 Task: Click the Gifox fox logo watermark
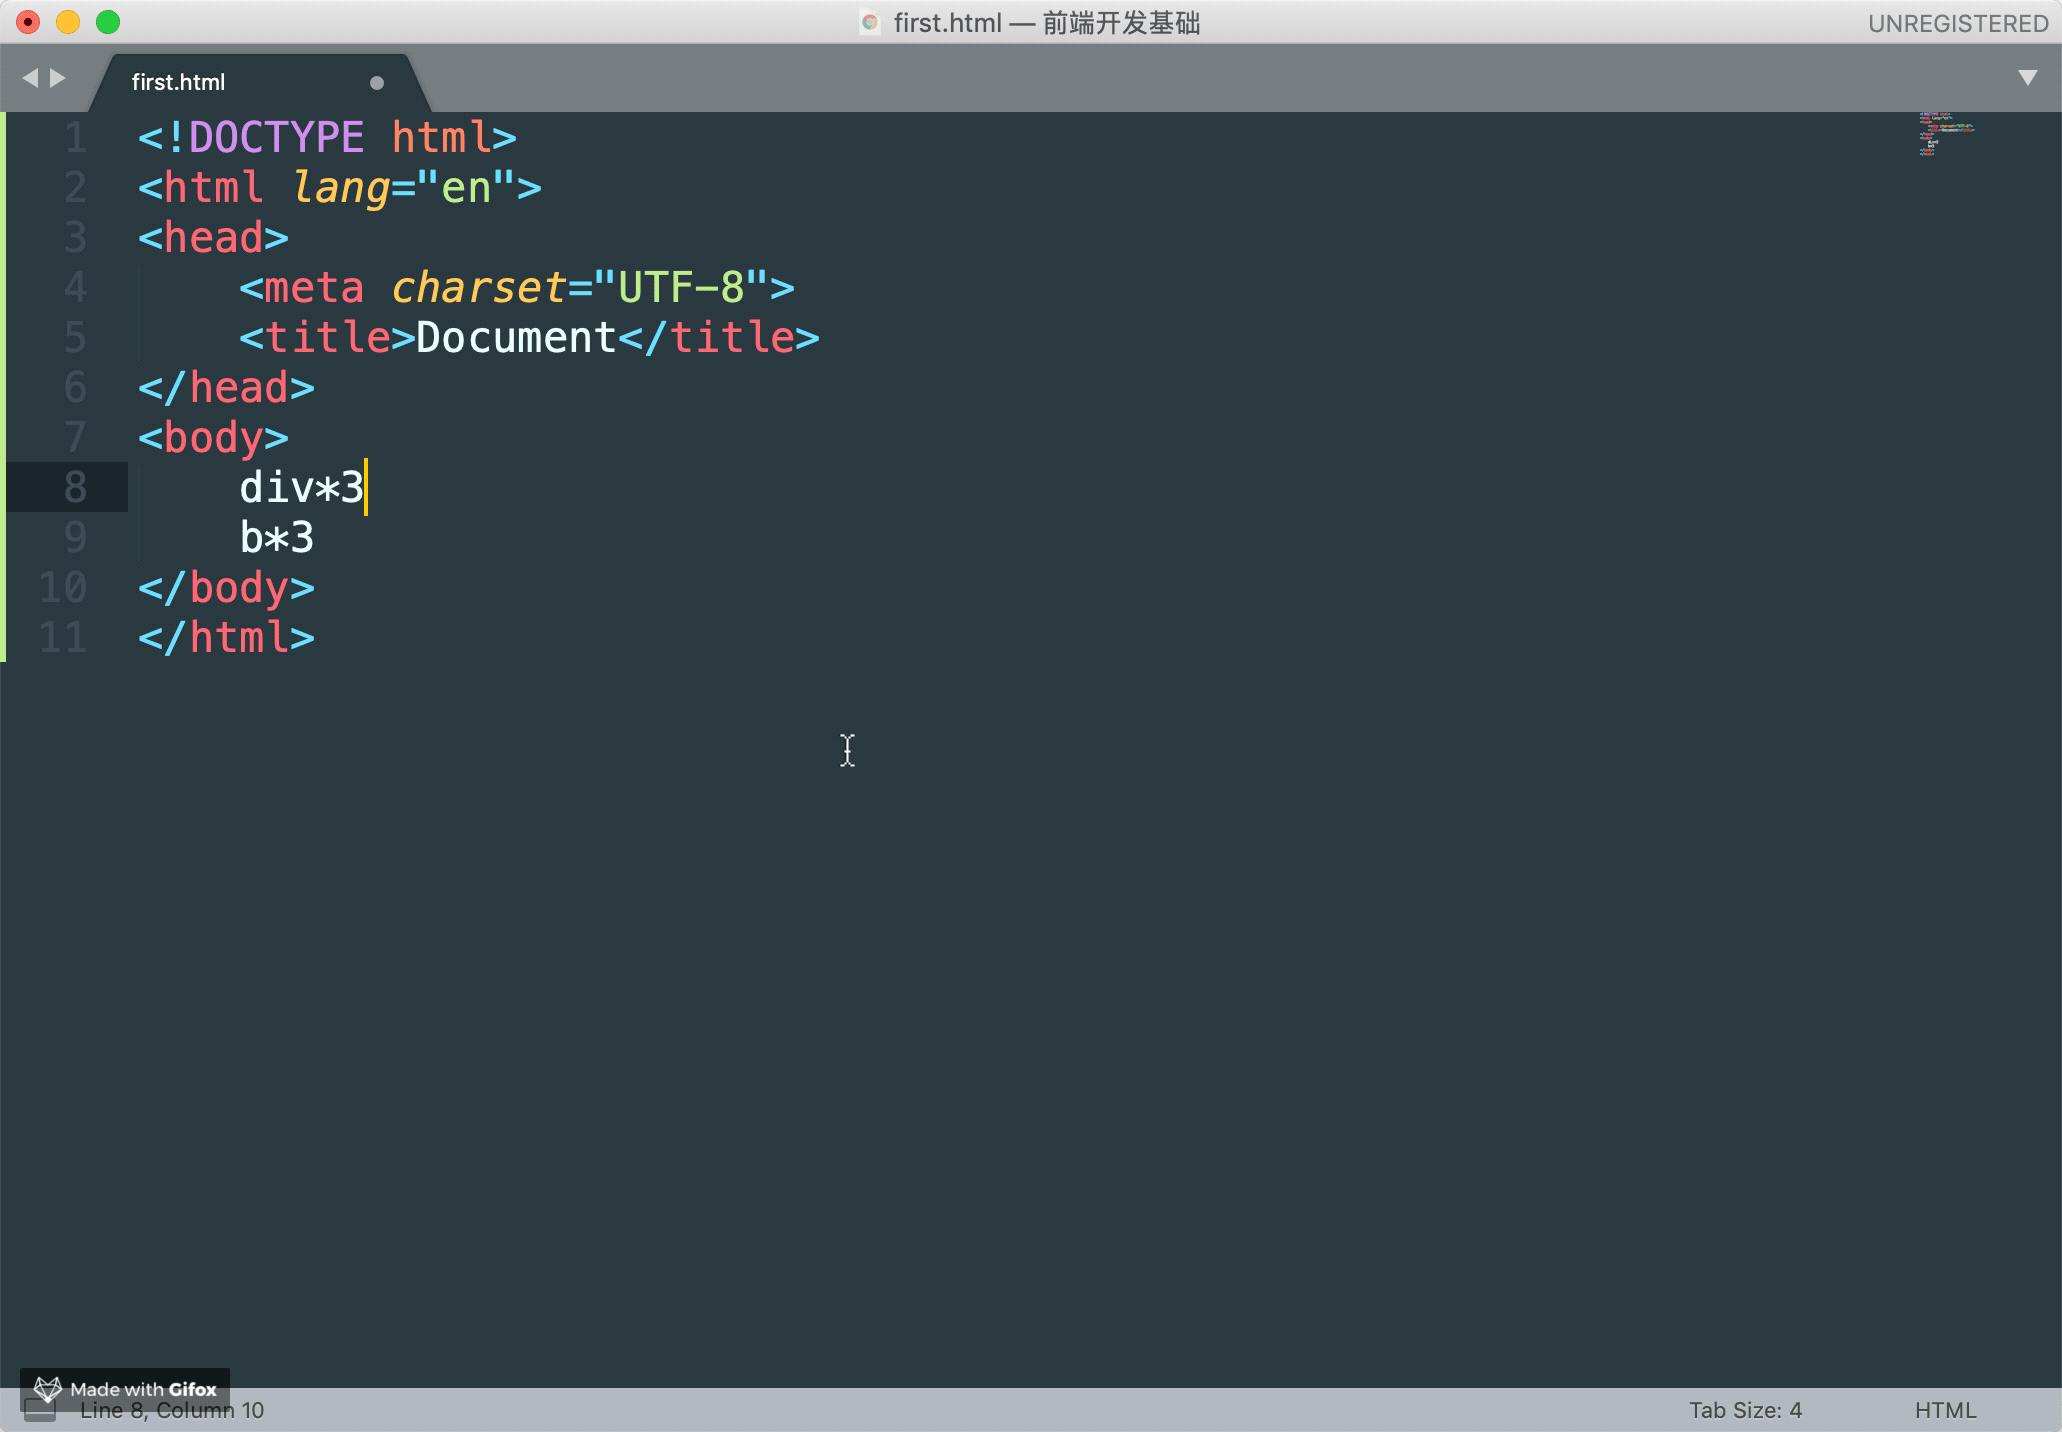(47, 1389)
